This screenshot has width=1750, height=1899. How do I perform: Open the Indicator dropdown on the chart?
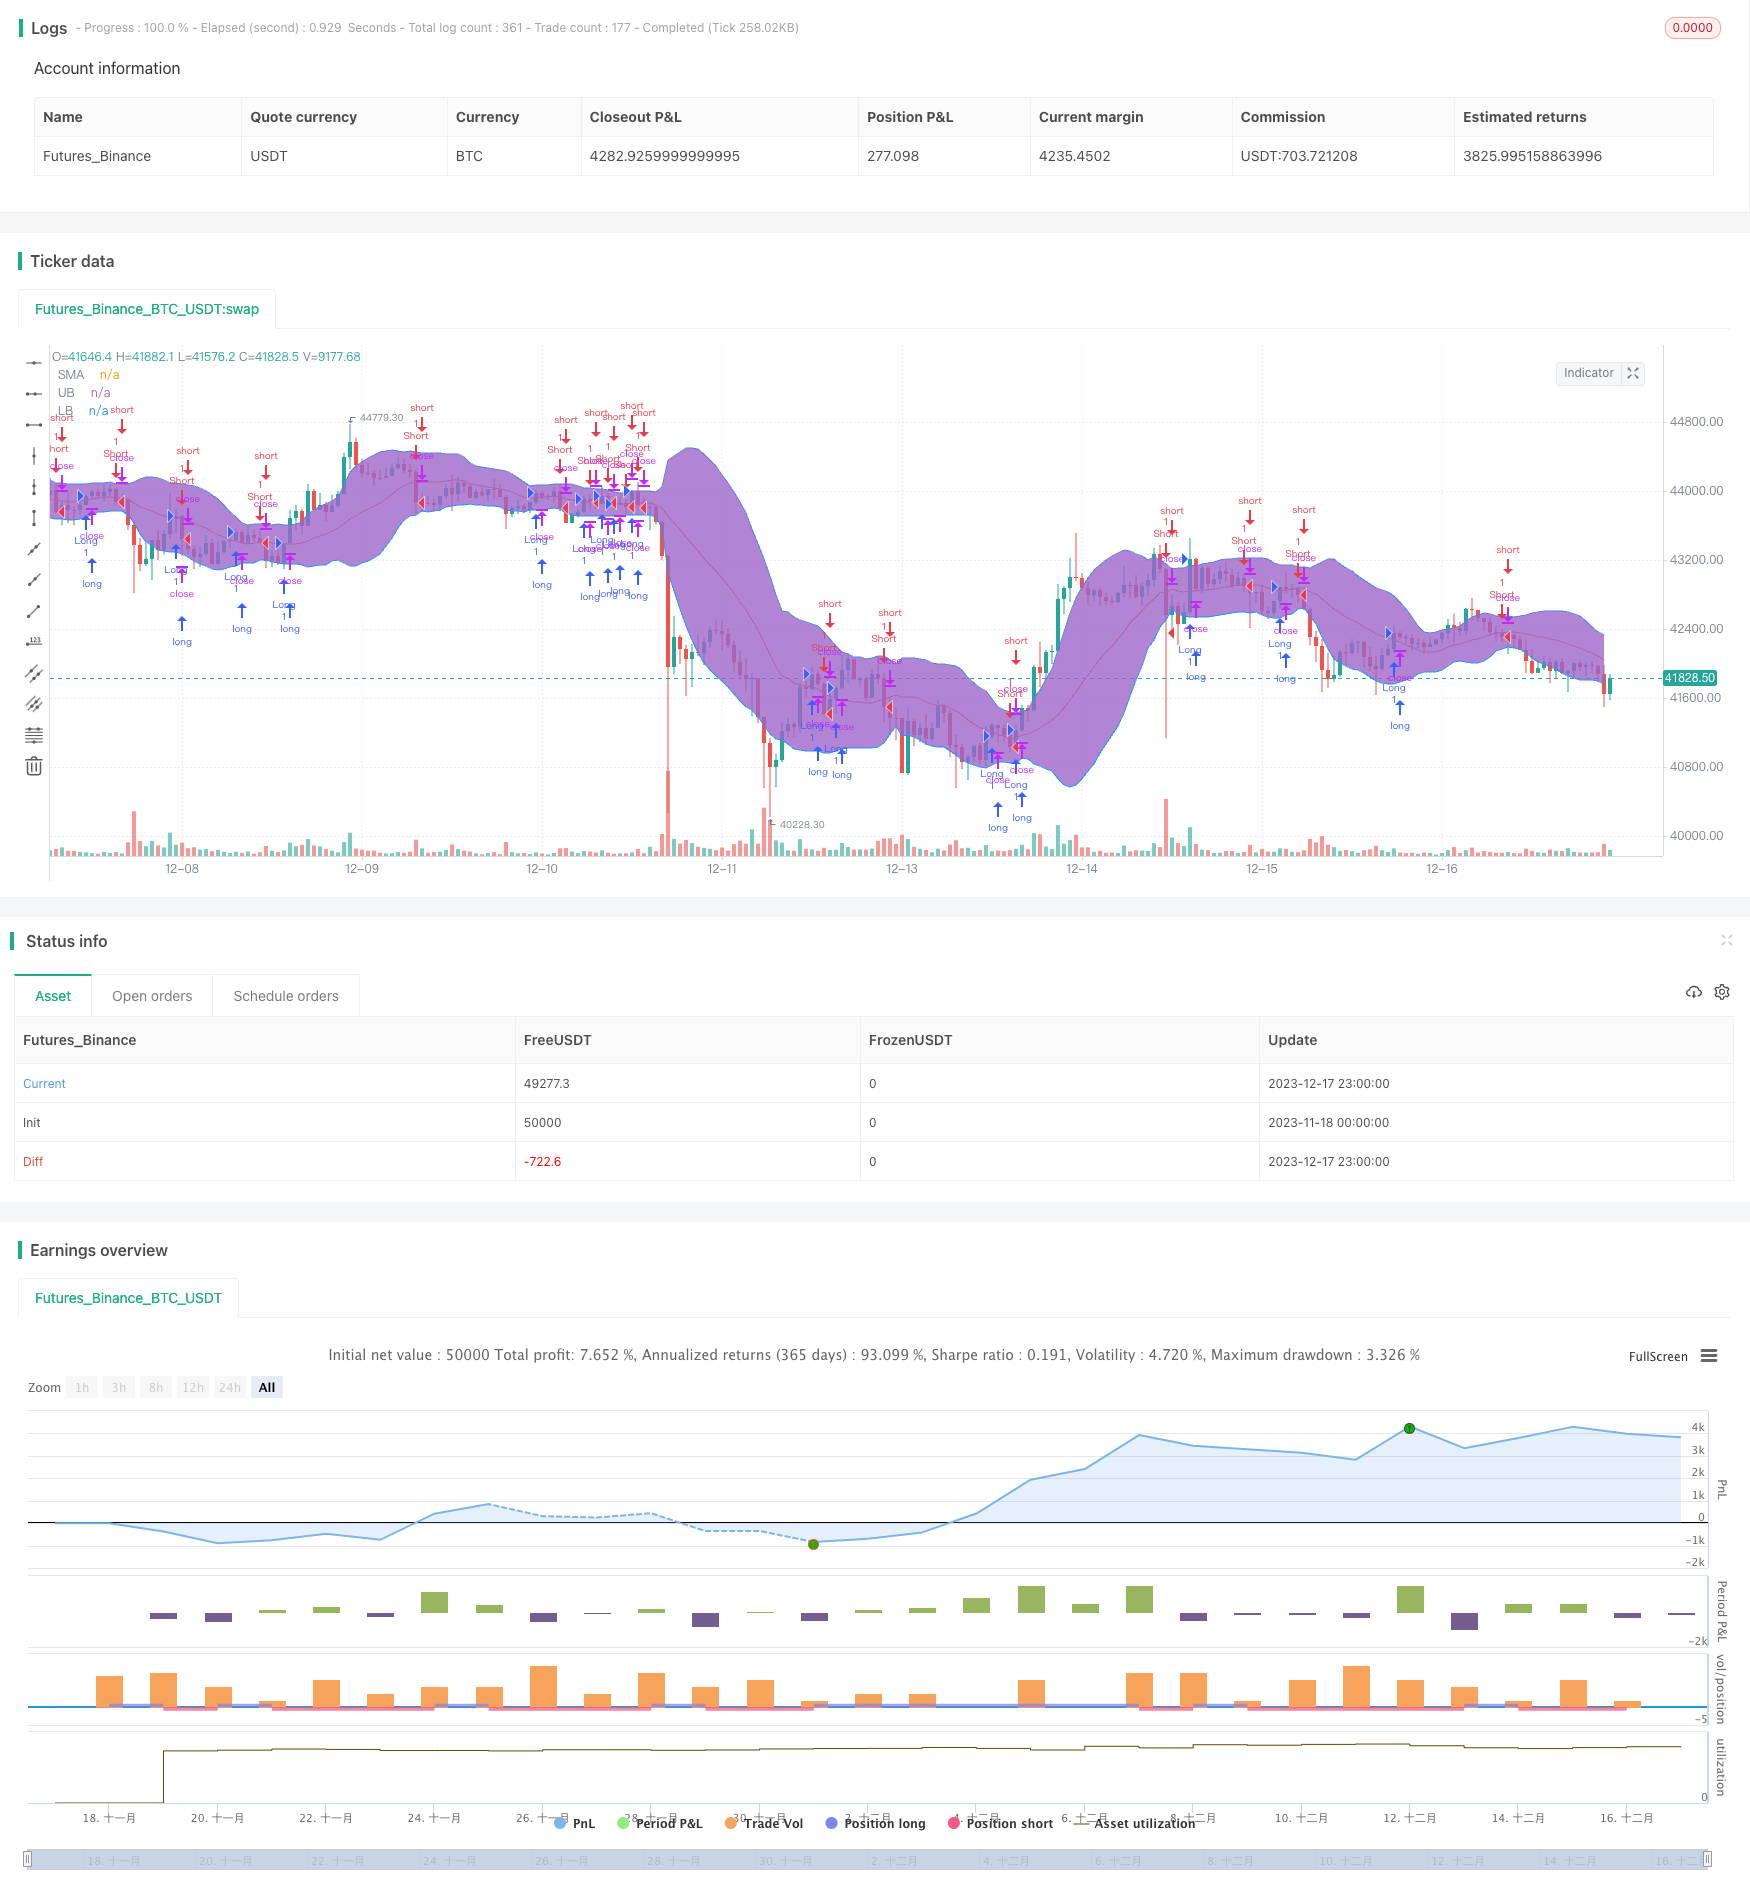1588,373
